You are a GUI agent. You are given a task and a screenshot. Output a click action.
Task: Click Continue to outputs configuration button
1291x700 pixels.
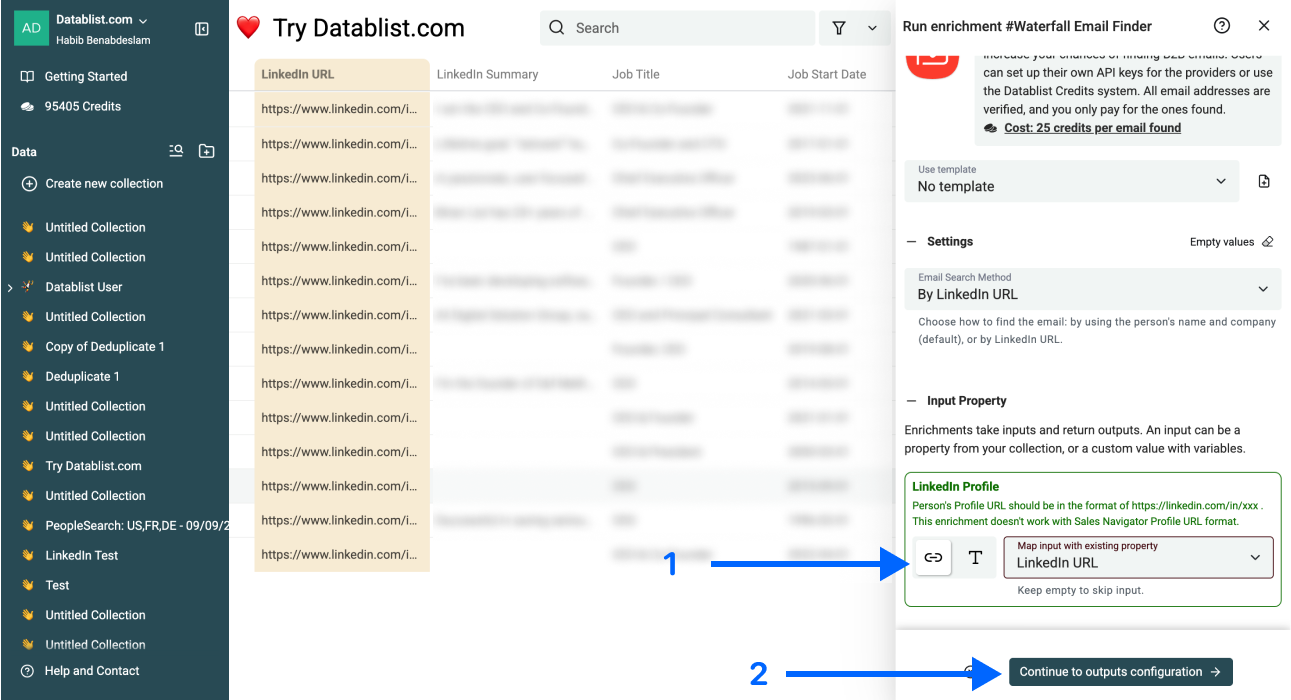(1120, 672)
